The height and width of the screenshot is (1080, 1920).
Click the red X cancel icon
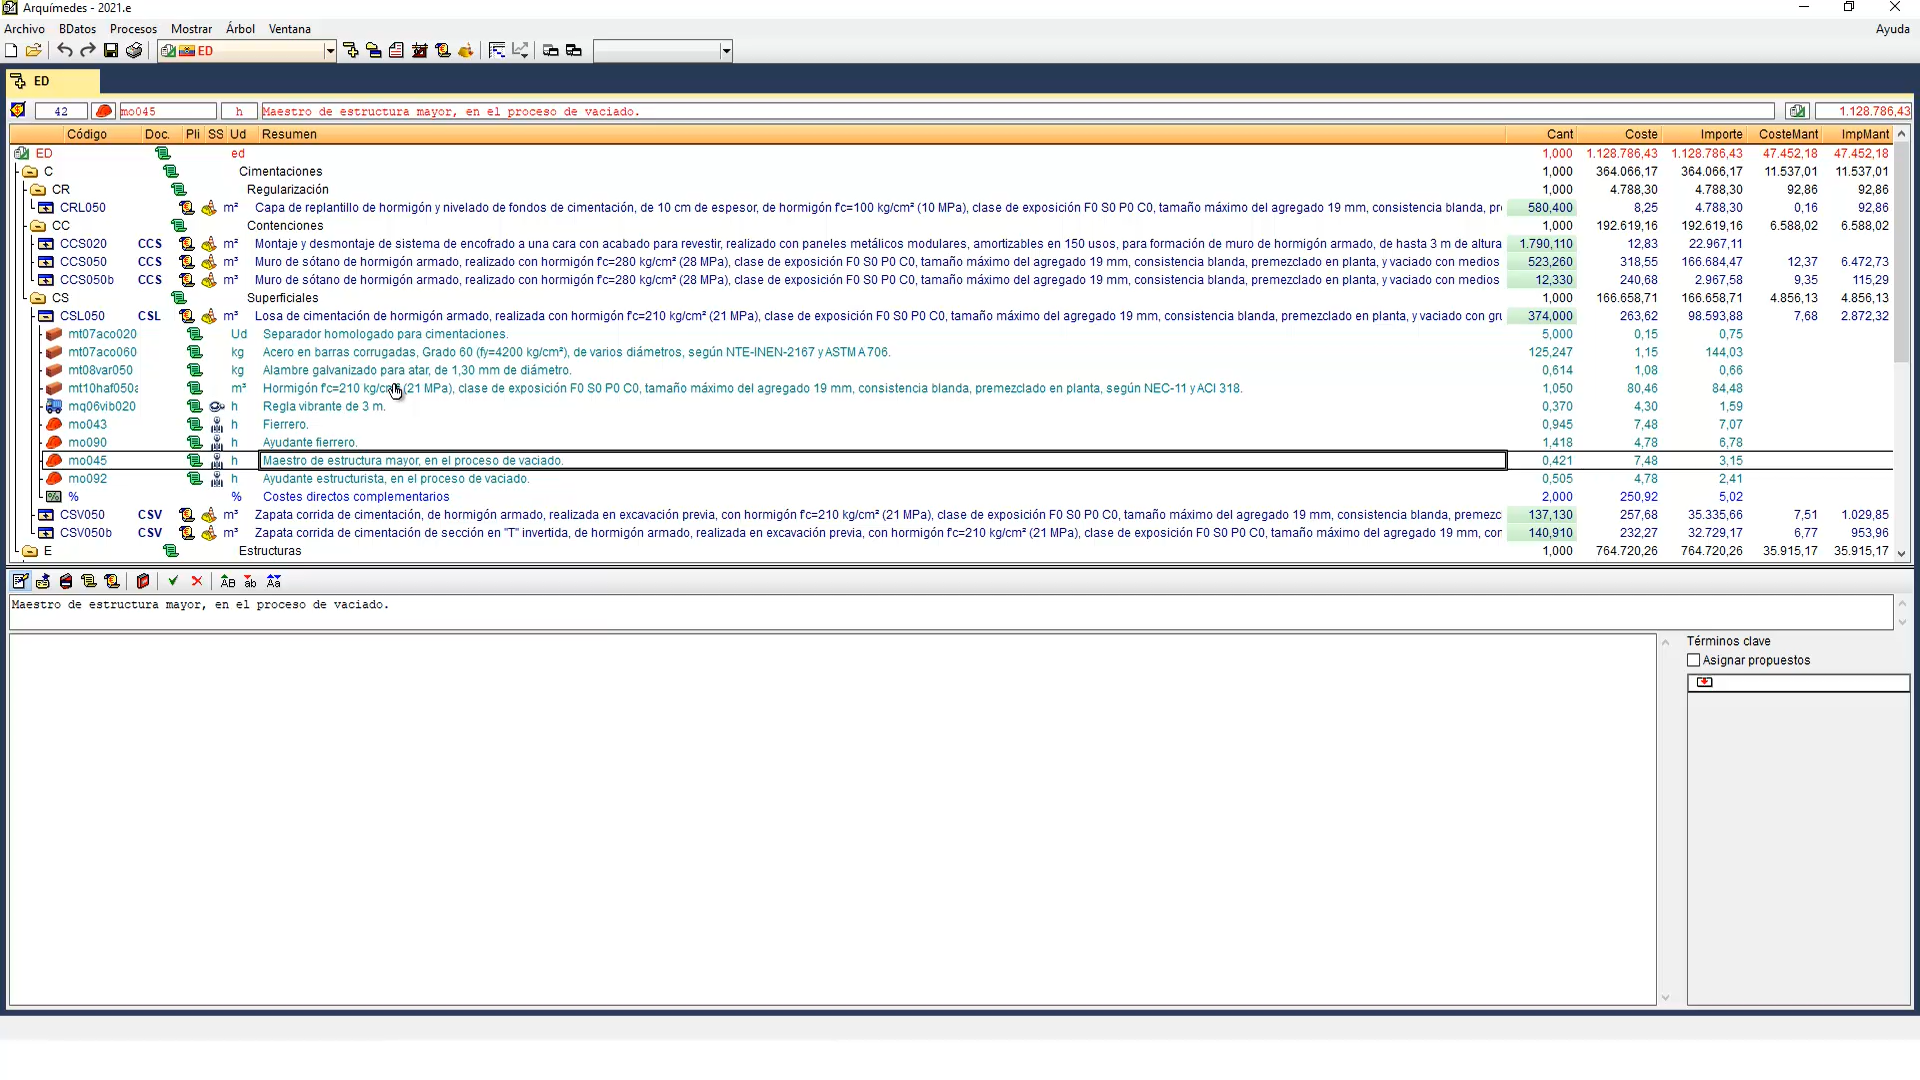[x=197, y=581]
